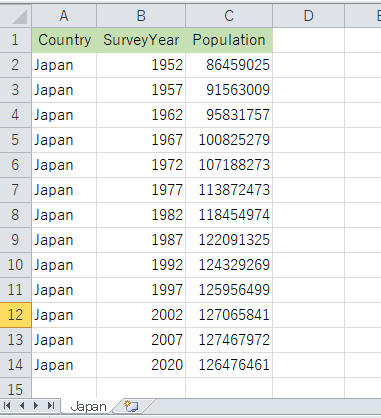Image resolution: width=381 pixels, height=418 pixels.
Task: Select cell with year 1957
Action: [x=141, y=90]
